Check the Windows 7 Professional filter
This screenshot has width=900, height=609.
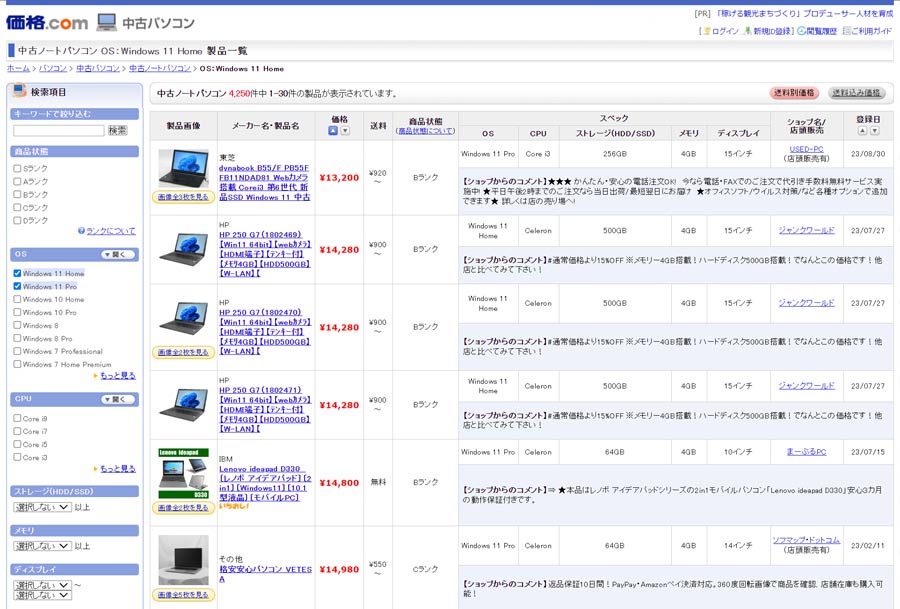pyautogui.click(x=17, y=351)
